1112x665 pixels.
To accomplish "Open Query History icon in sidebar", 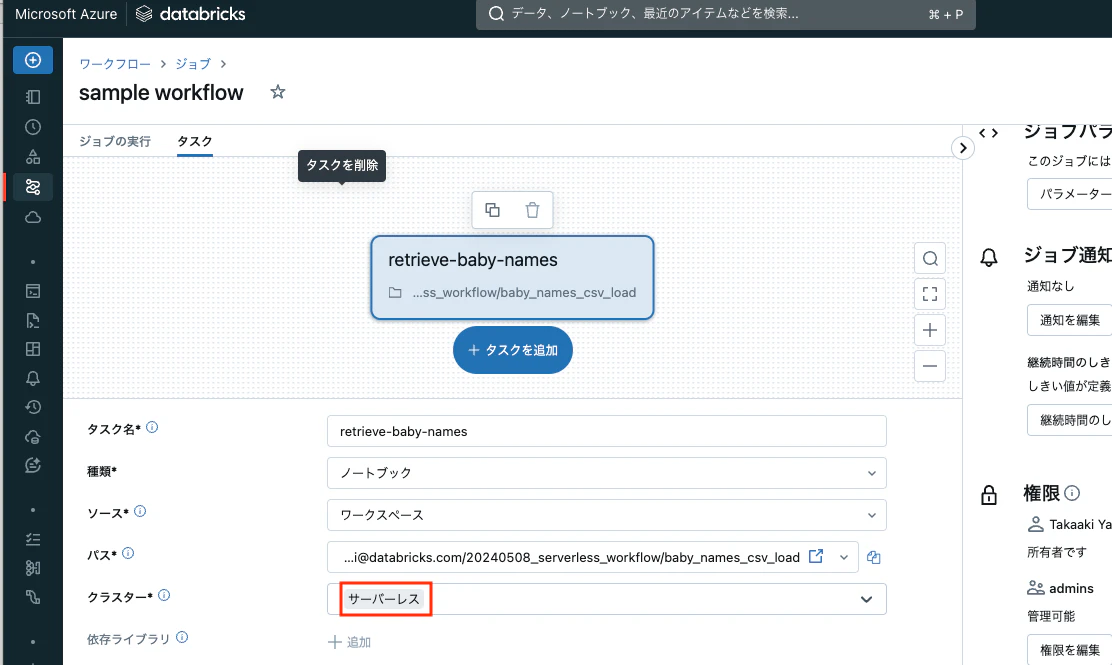I will click(33, 407).
